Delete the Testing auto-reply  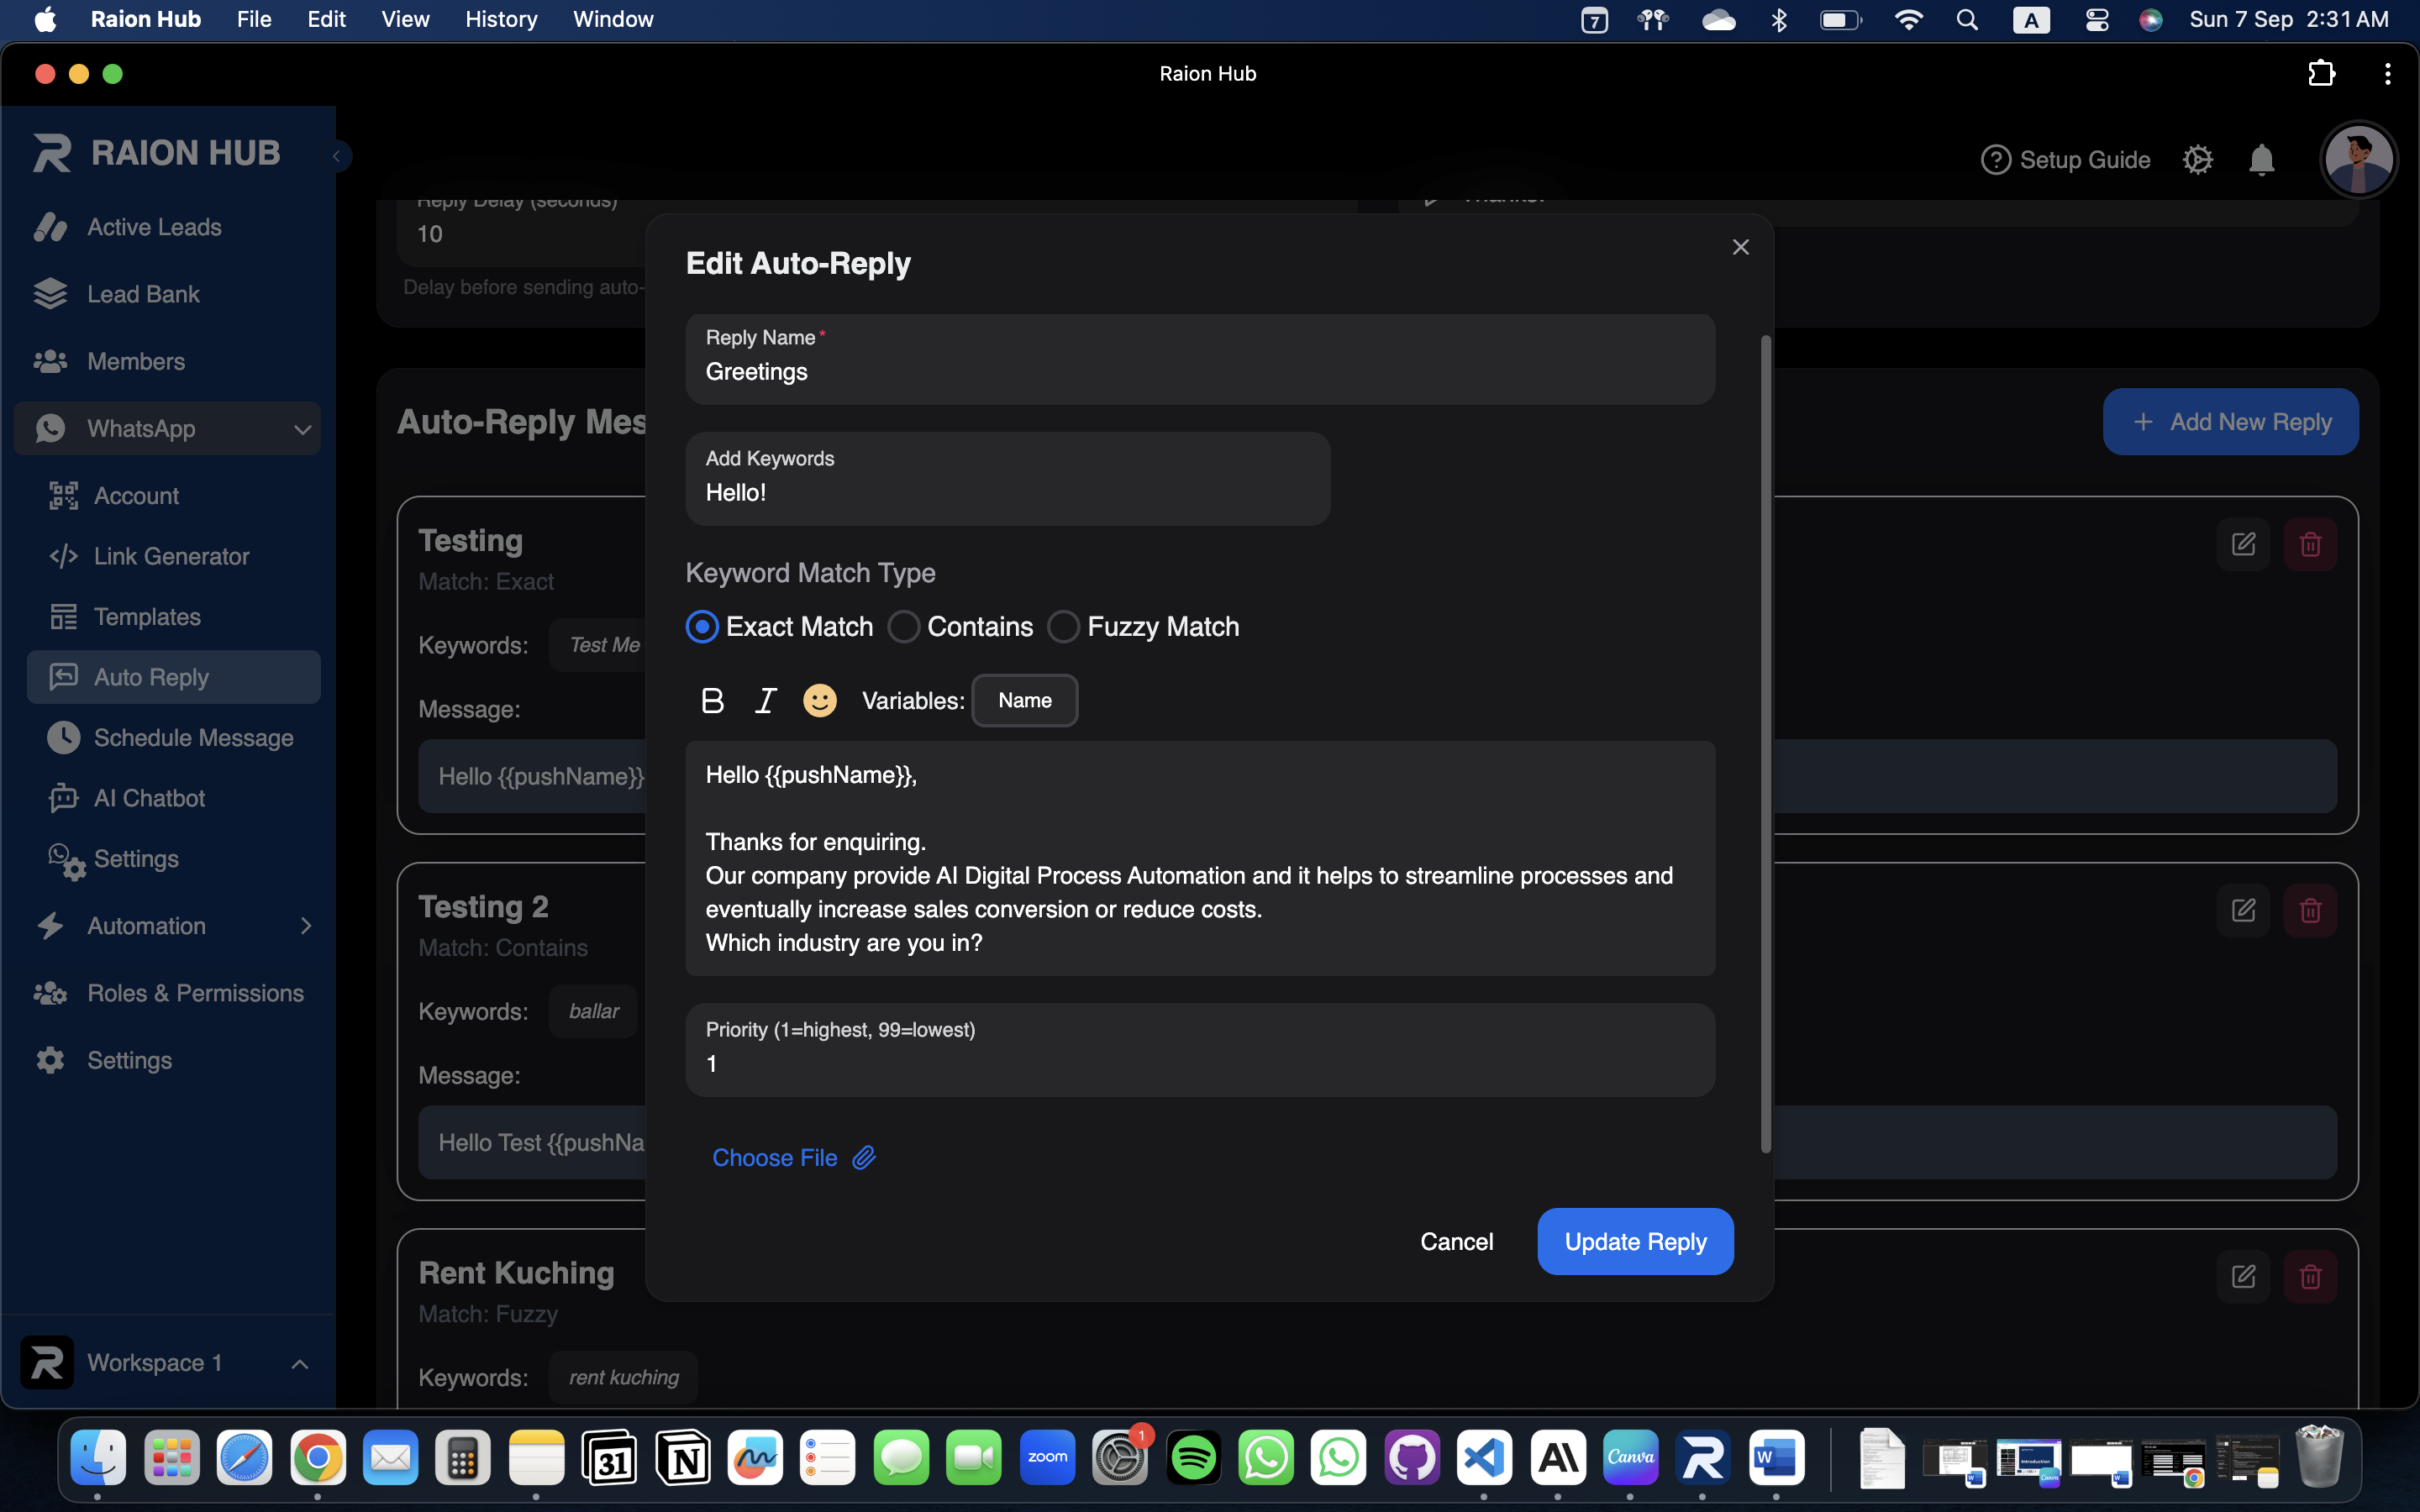[x=2310, y=544]
